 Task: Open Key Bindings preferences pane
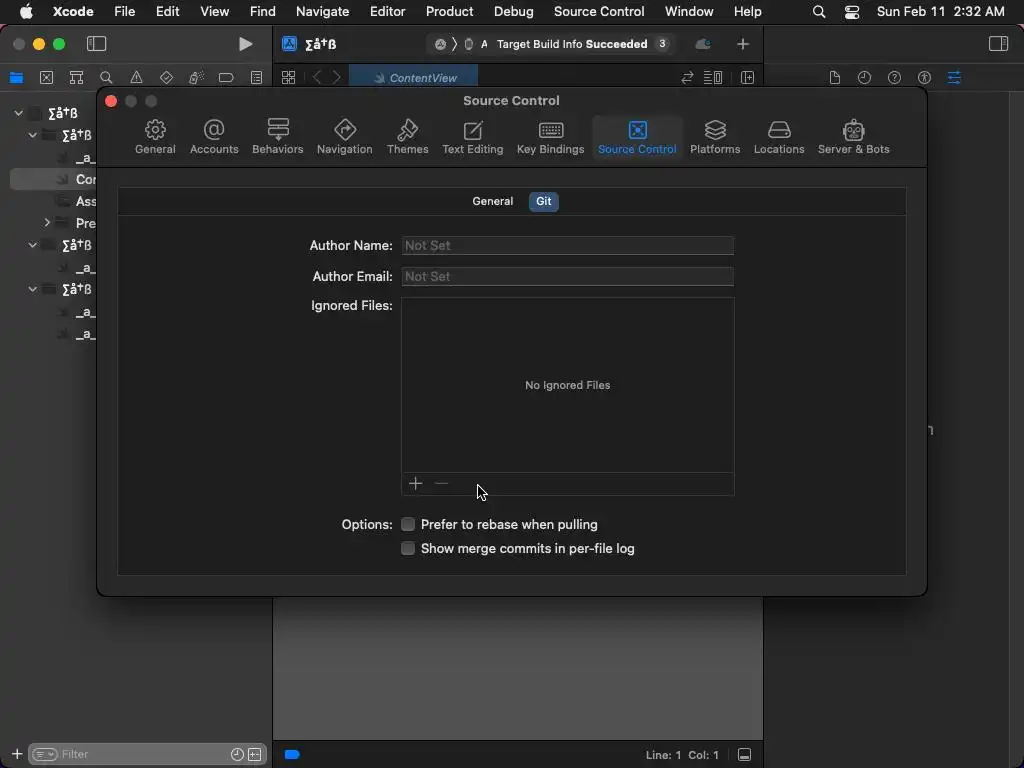click(551, 136)
